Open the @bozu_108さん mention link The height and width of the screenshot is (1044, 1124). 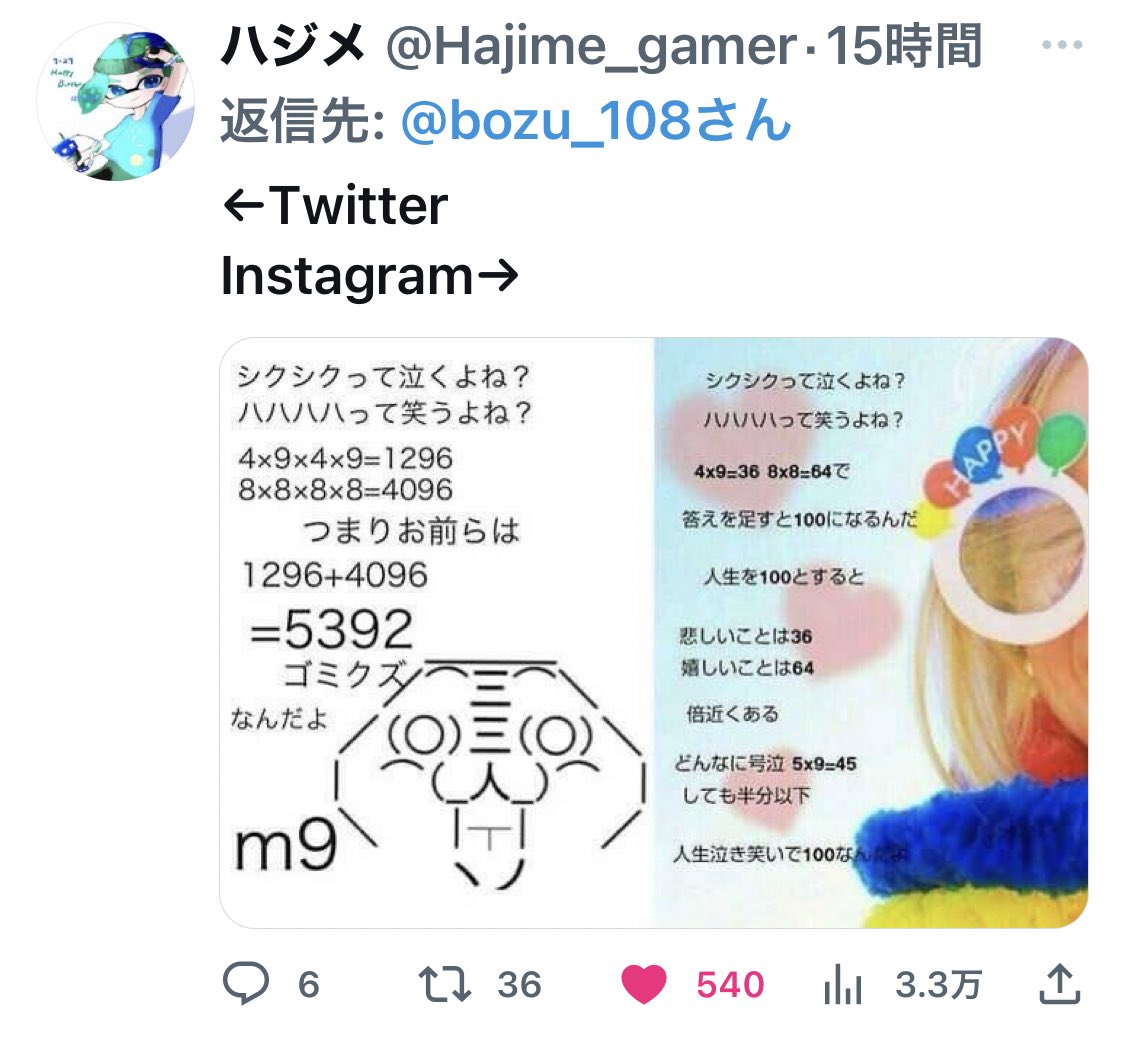tap(596, 120)
